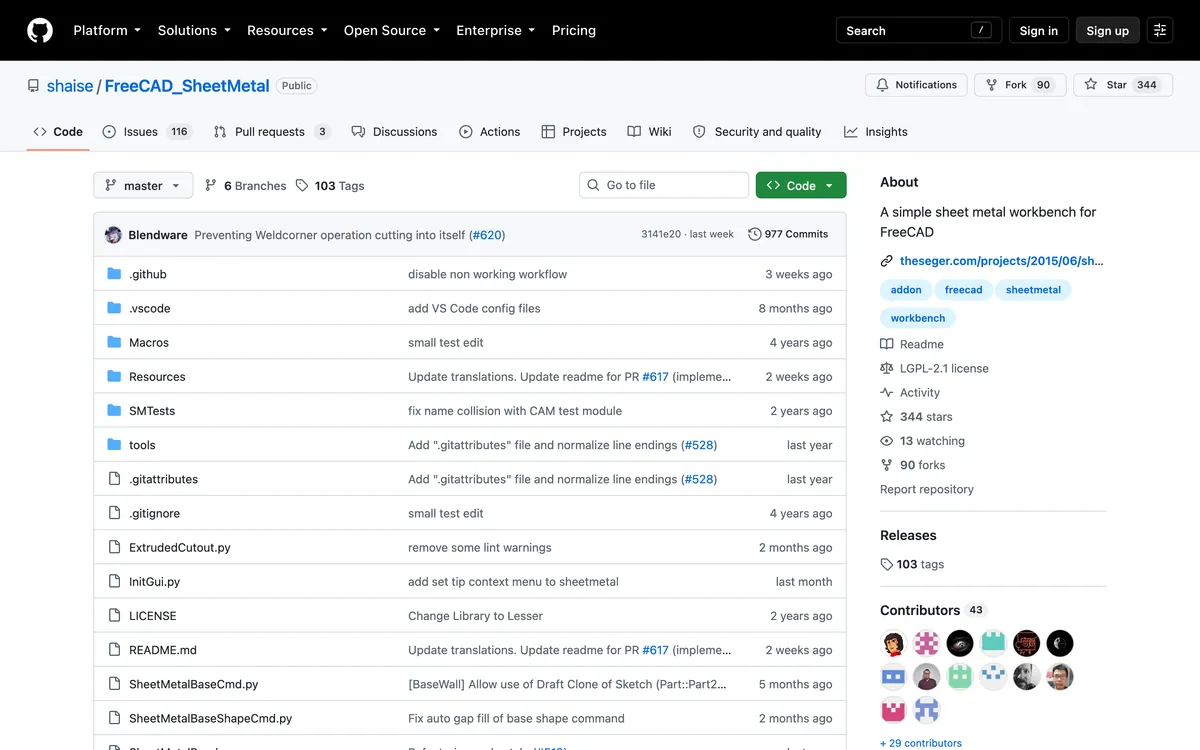
Task: Open the Pricing page
Action: [x=574, y=30]
